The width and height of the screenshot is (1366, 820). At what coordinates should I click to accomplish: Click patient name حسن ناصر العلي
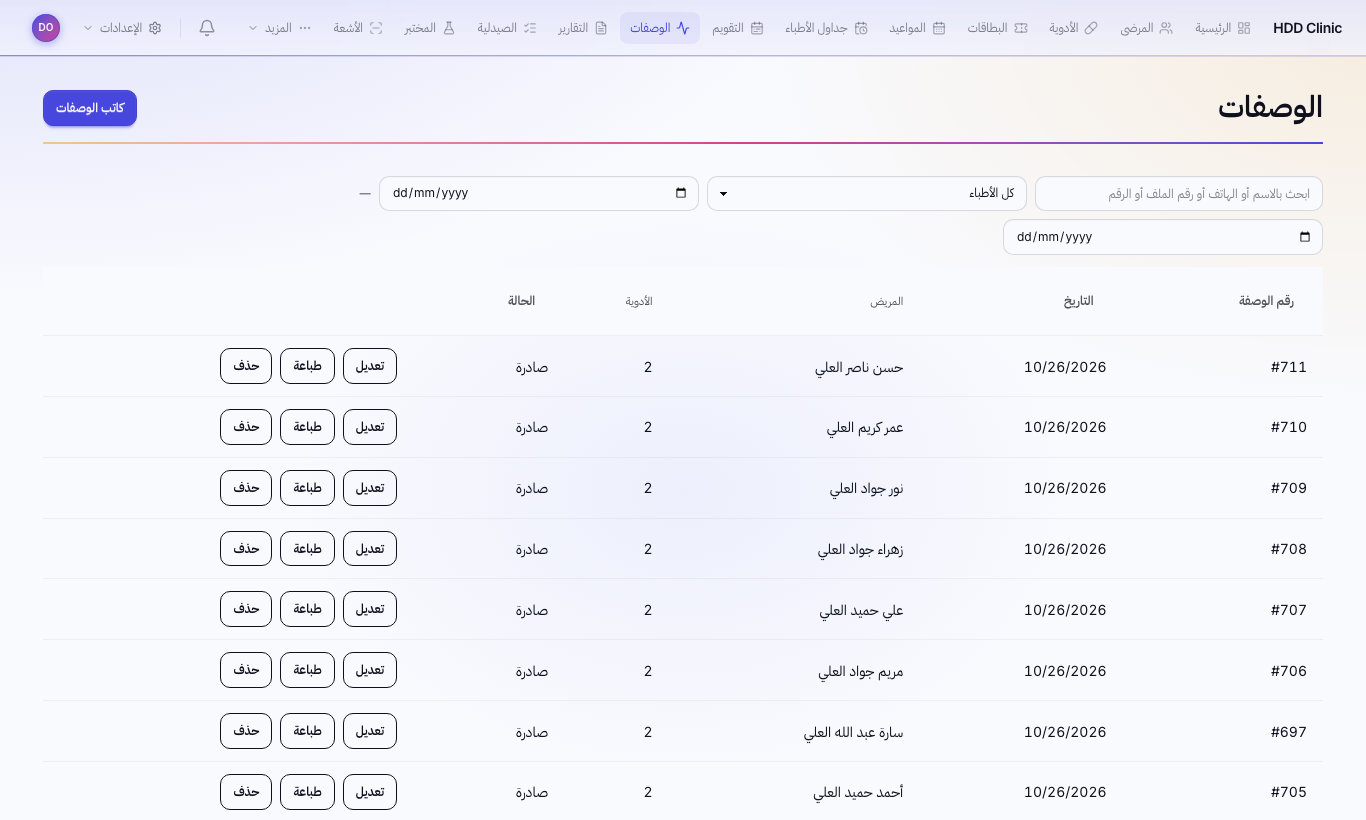coord(859,367)
